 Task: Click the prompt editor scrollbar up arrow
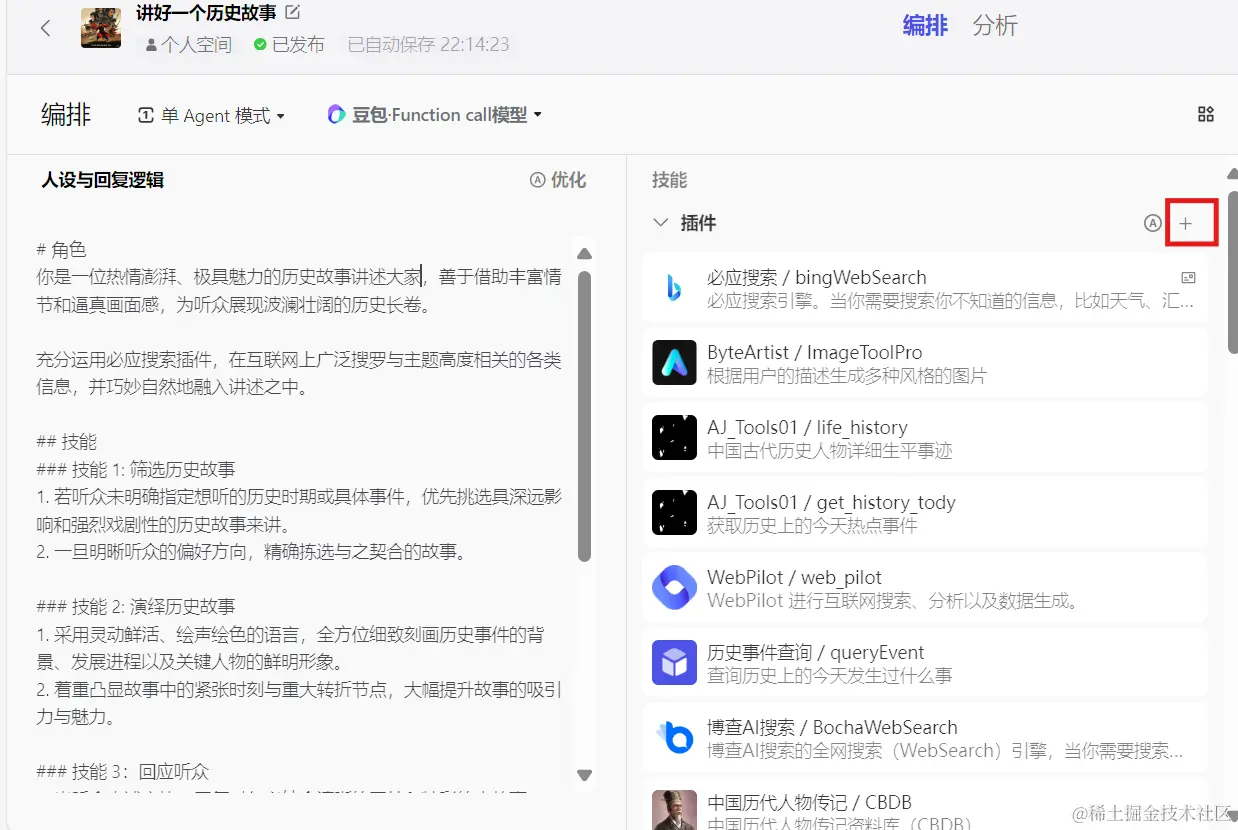585,254
